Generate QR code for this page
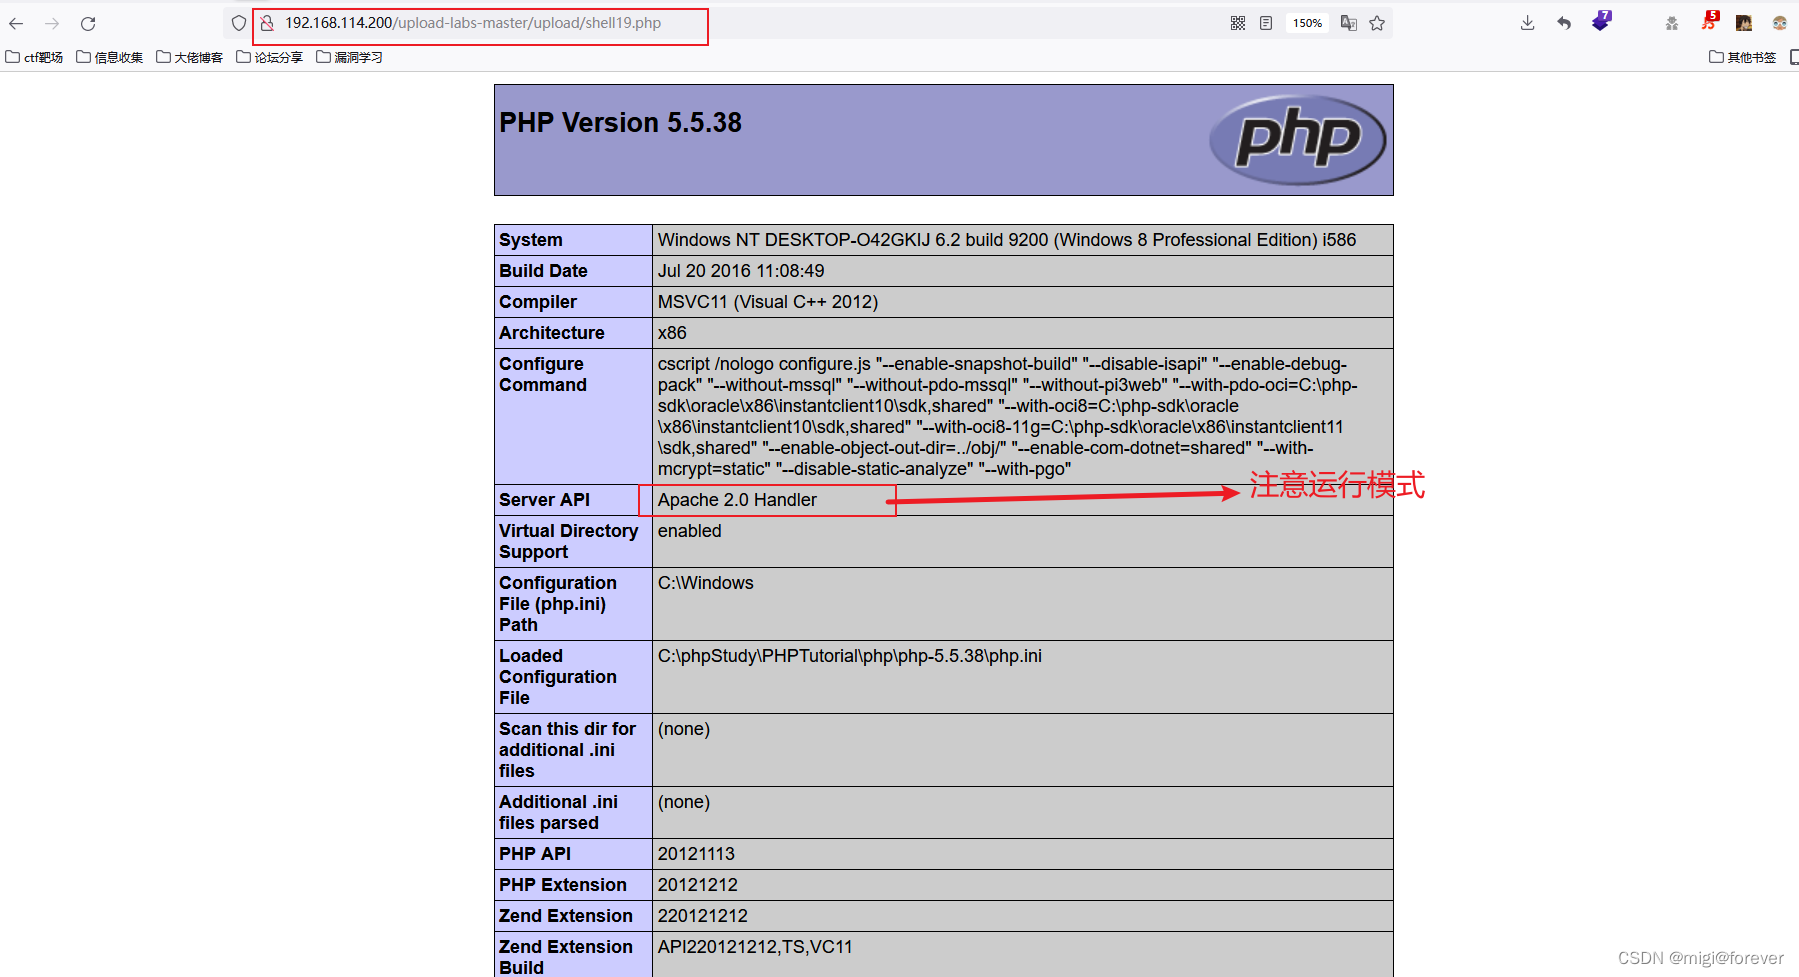This screenshot has height=977, width=1799. pos(1238,23)
